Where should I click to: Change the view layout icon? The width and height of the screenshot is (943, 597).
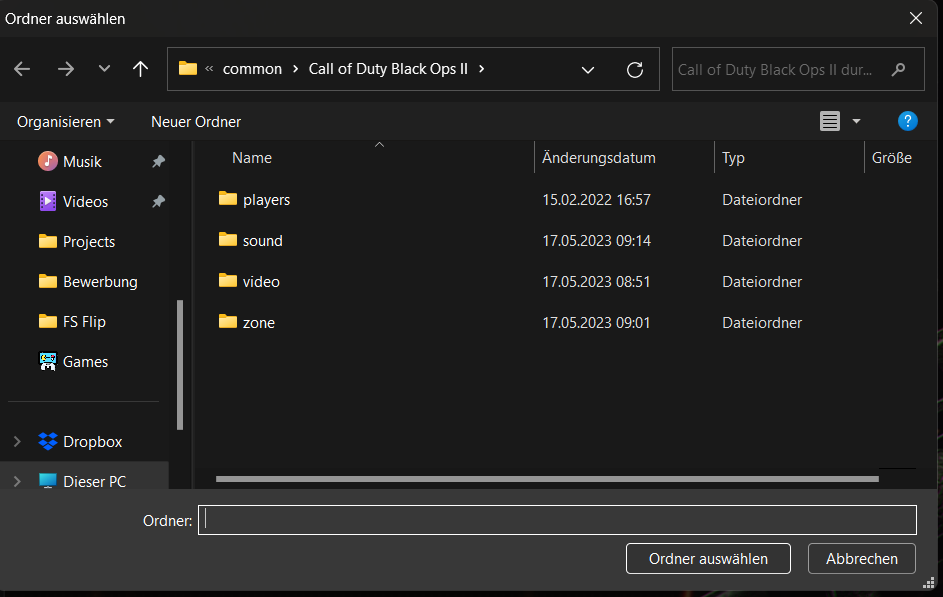click(829, 121)
